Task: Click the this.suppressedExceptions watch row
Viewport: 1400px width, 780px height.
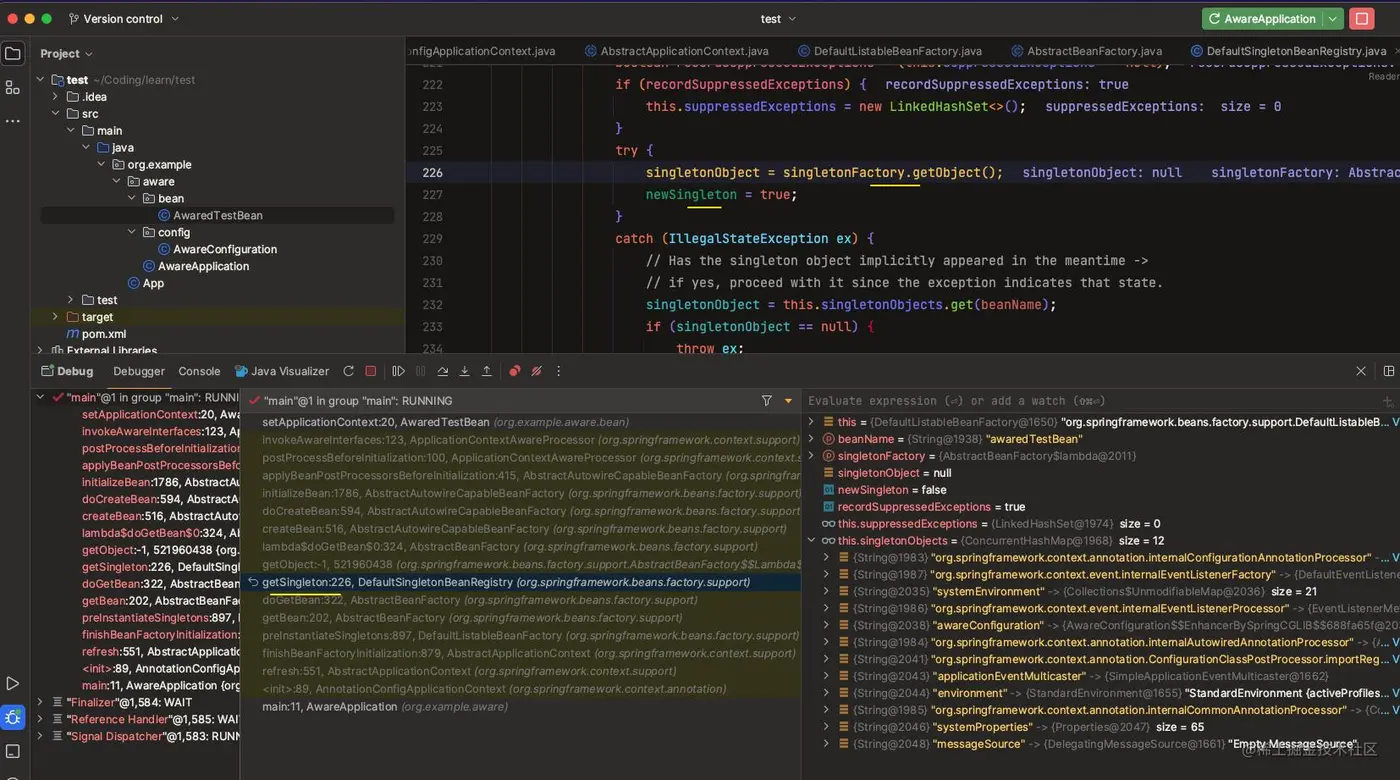Action: click(1100, 524)
